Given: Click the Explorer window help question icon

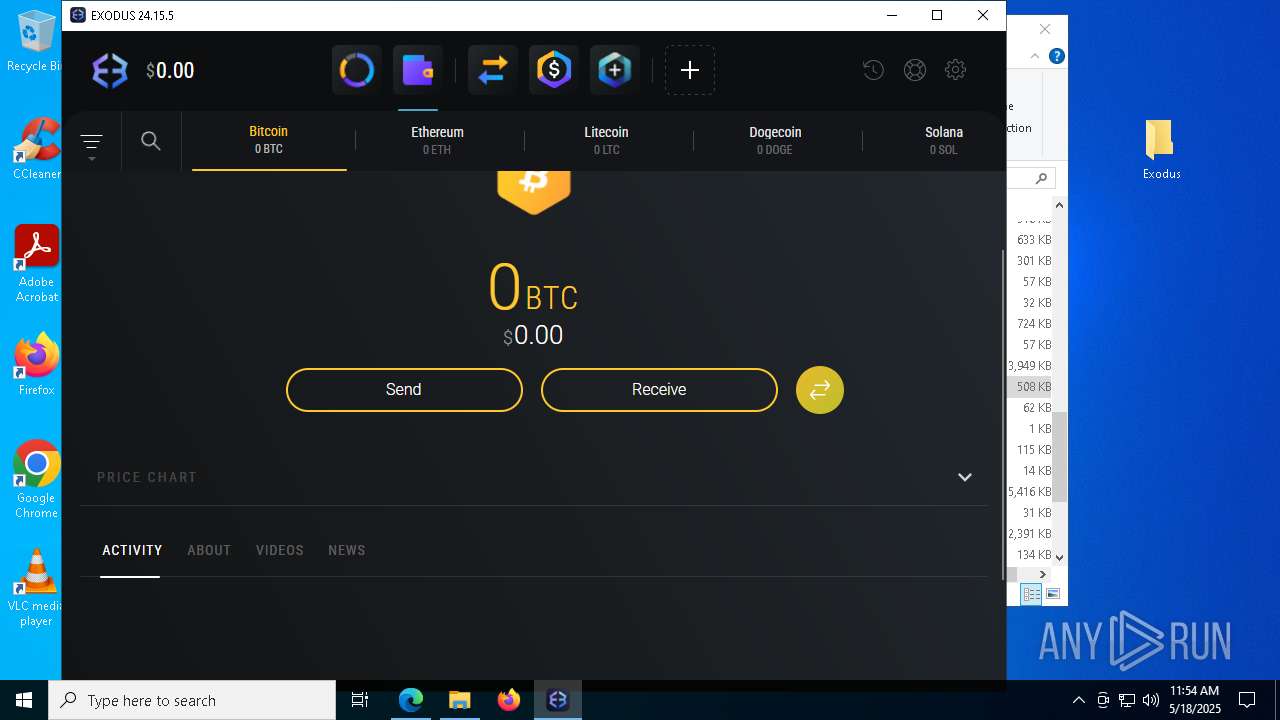Looking at the screenshot, I should click(x=1056, y=57).
